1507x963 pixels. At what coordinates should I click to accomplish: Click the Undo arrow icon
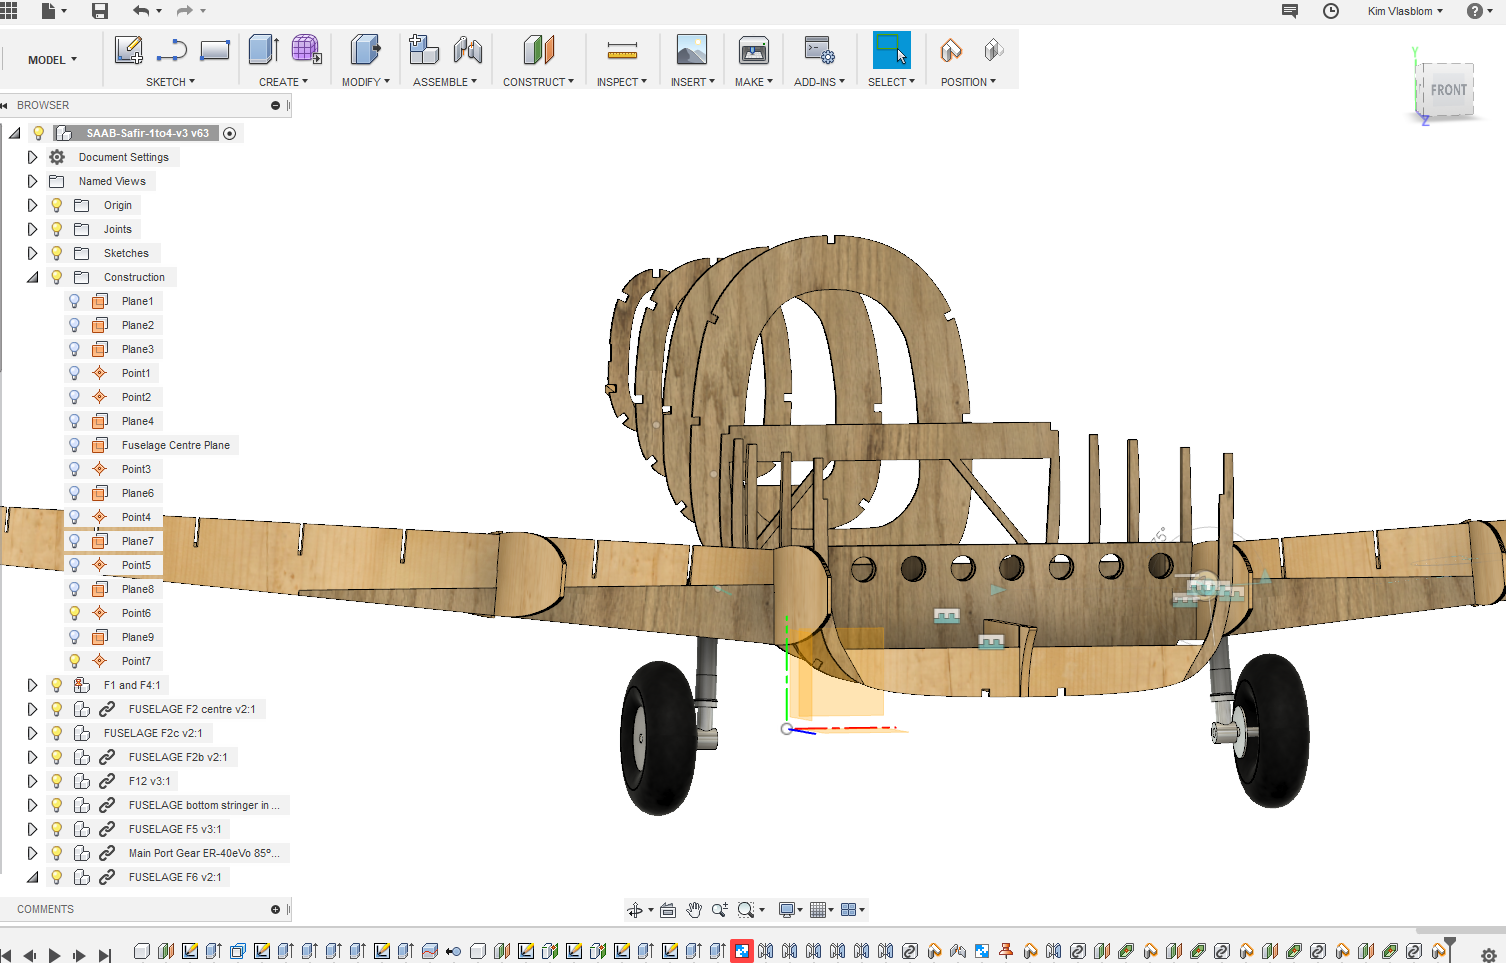coord(141,11)
